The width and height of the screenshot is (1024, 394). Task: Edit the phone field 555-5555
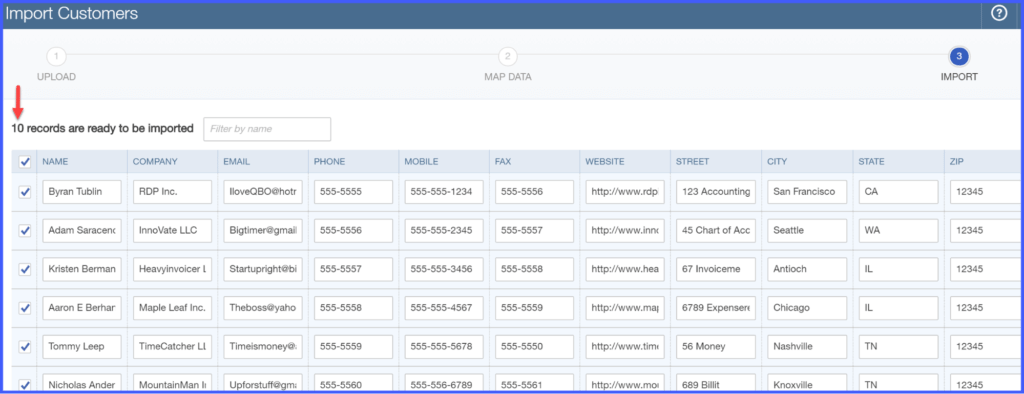[x=353, y=192]
